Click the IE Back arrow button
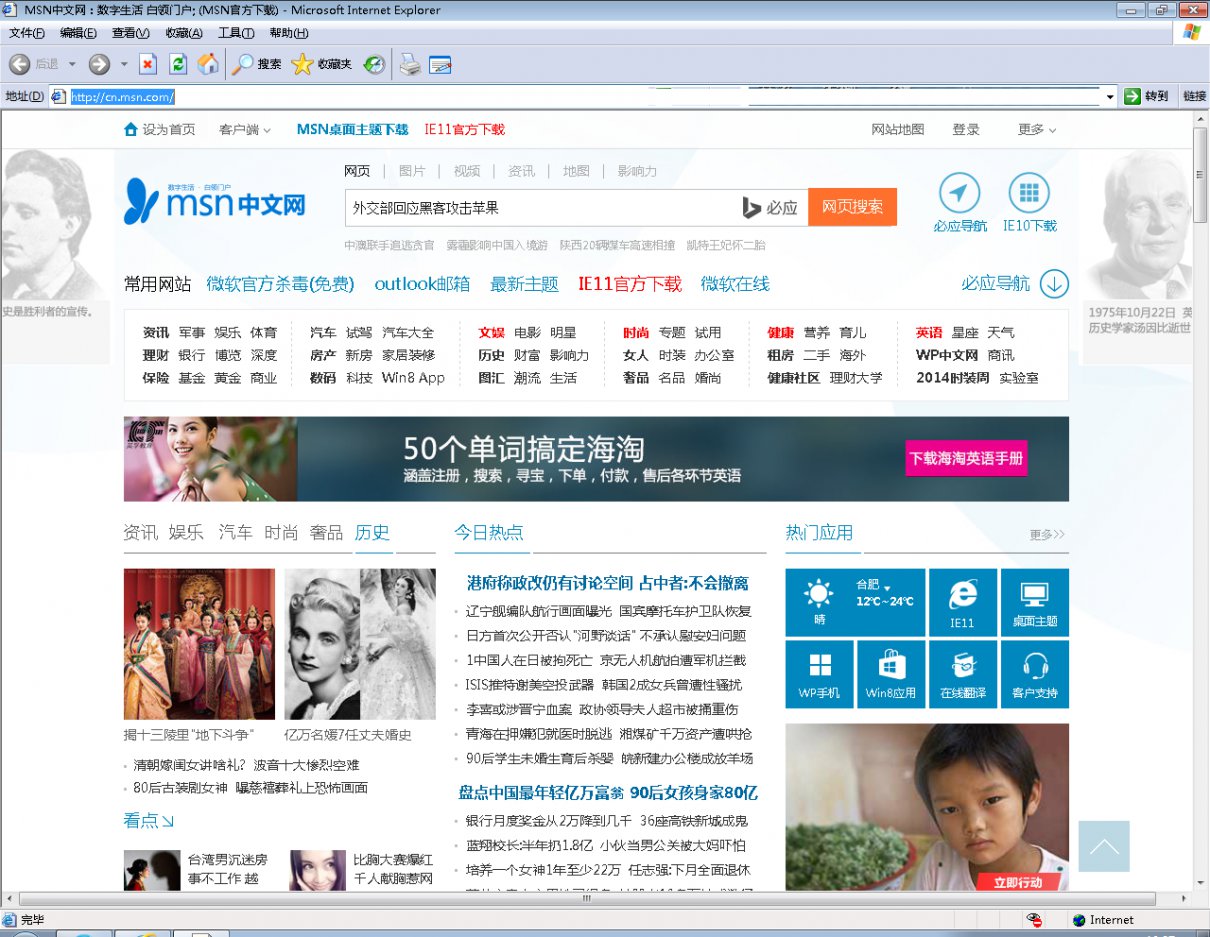1210x937 pixels. pyautogui.click(x=19, y=64)
